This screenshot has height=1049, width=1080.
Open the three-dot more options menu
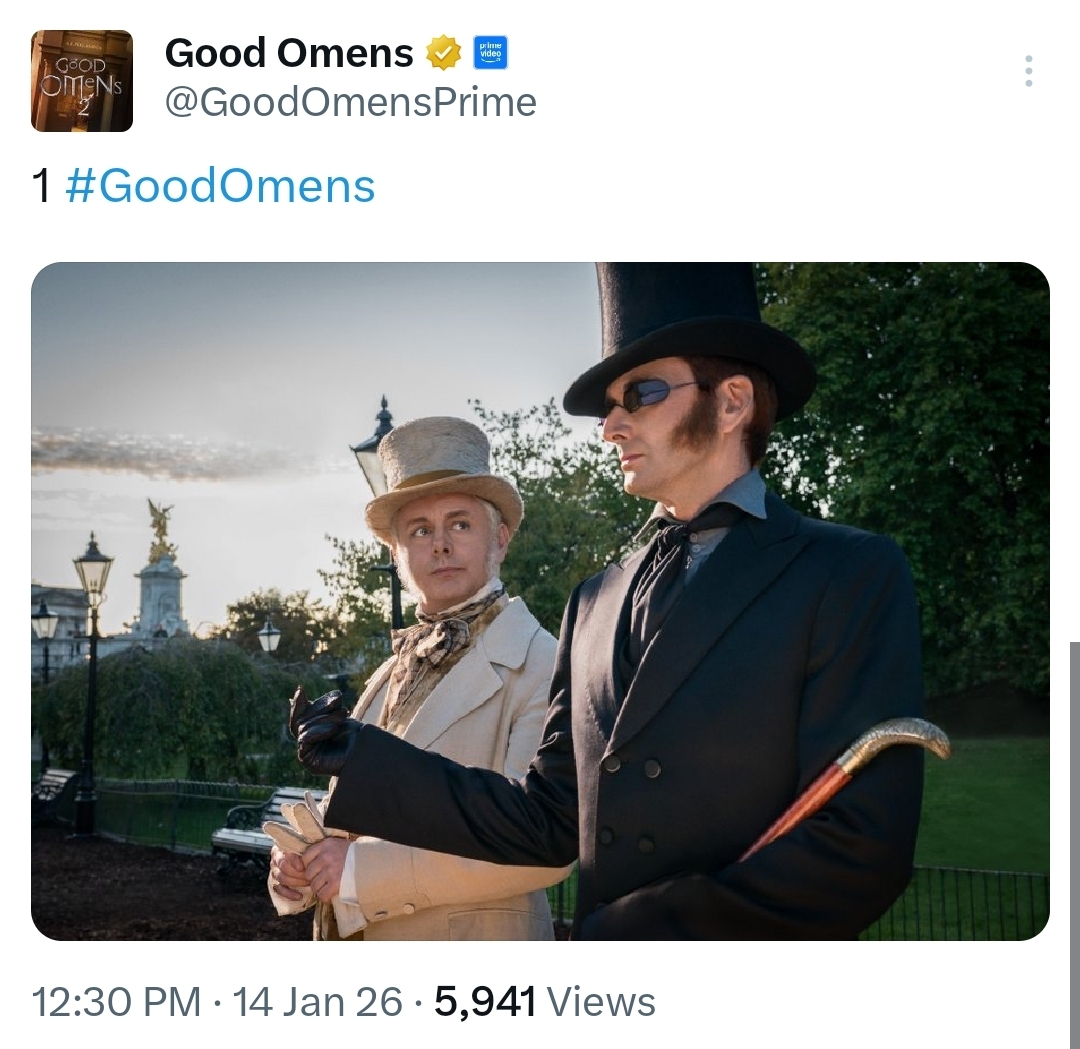click(1028, 71)
